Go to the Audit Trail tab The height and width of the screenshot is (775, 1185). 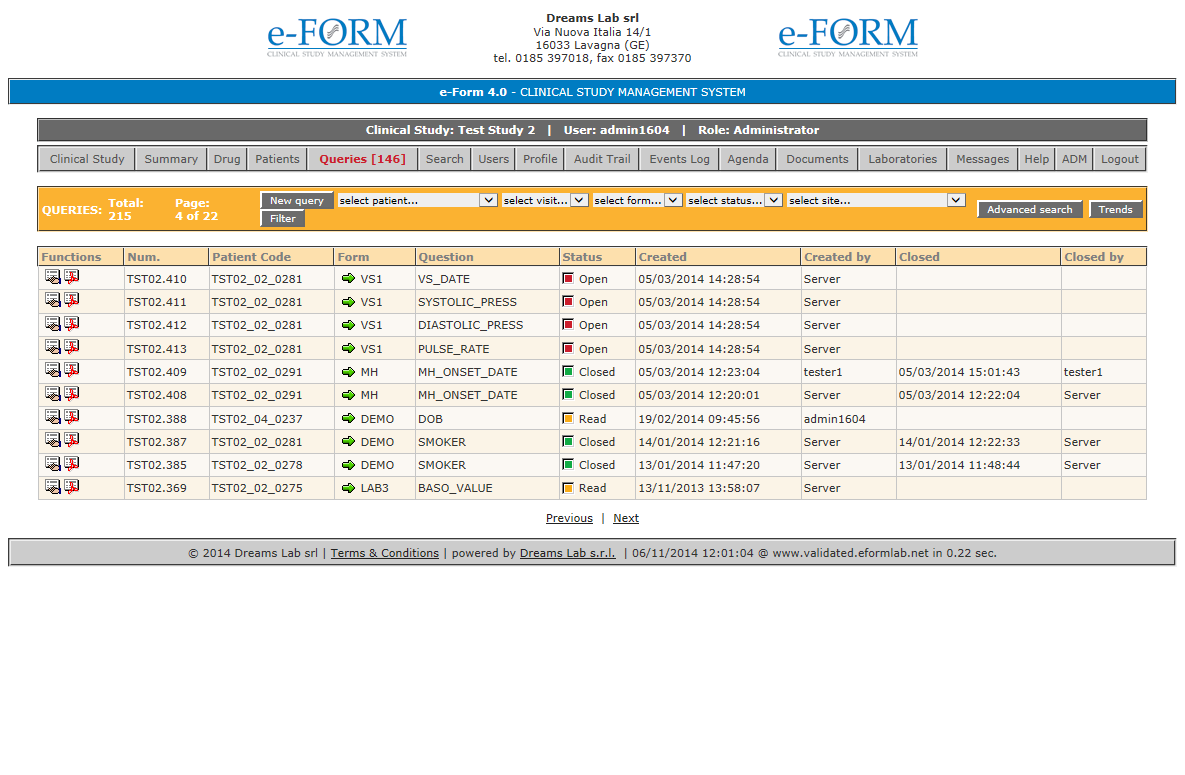click(602, 159)
